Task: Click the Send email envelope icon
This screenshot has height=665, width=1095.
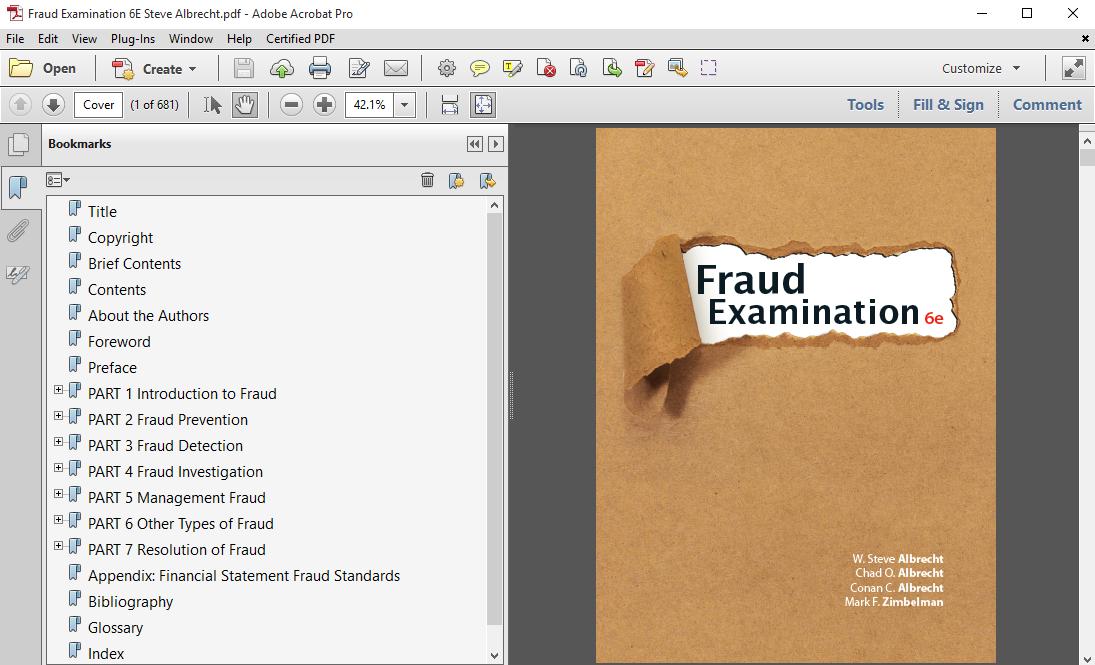Action: [x=396, y=68]
